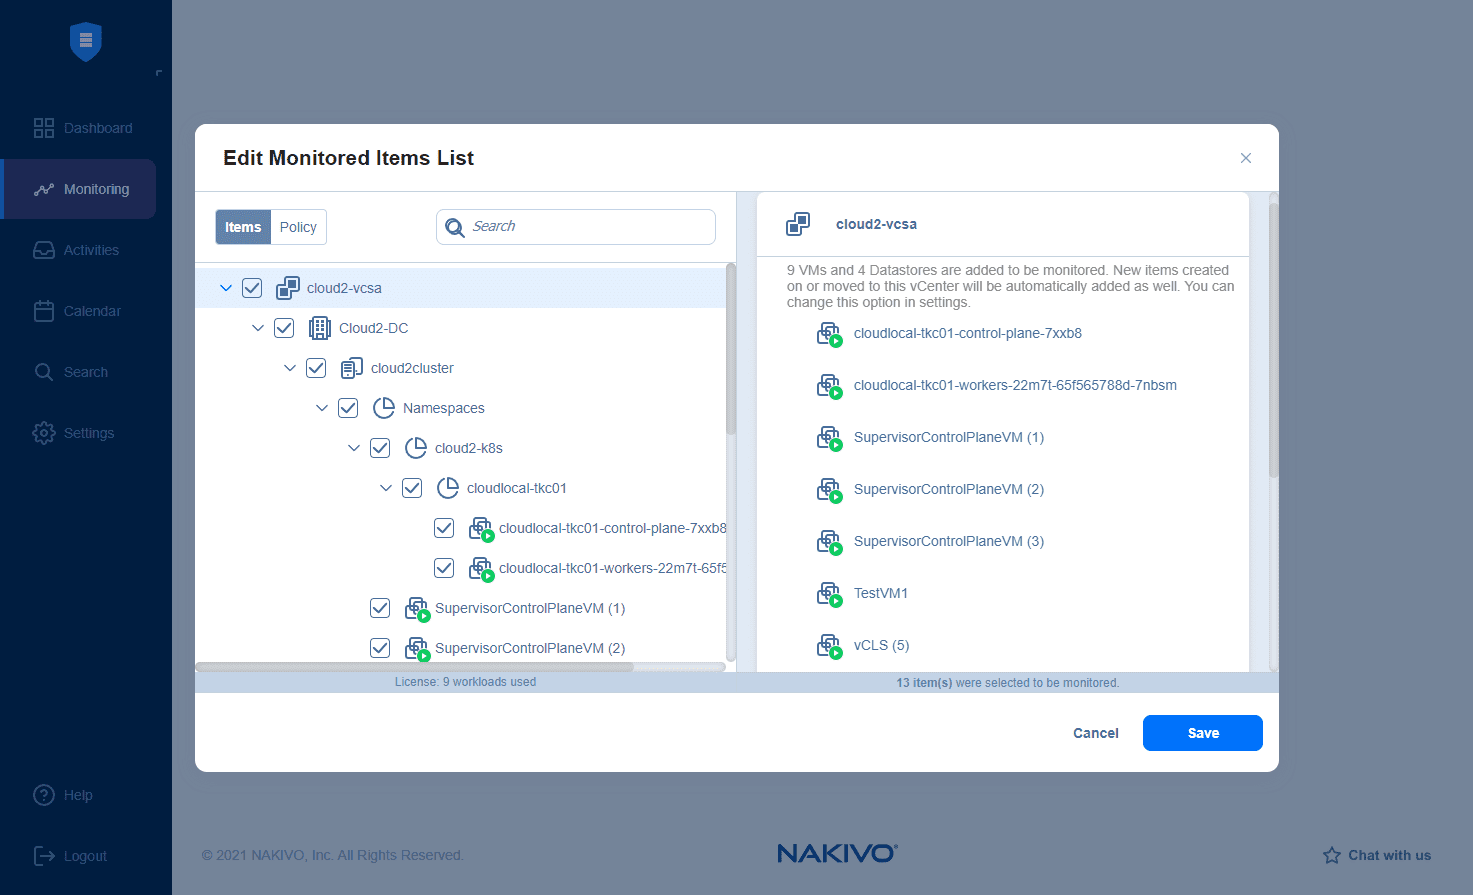Select cloudlocal-tkc01-control-plane-7xxb8 in right panel
This screenshot has width=1473, height=895.
click(968, 333)
